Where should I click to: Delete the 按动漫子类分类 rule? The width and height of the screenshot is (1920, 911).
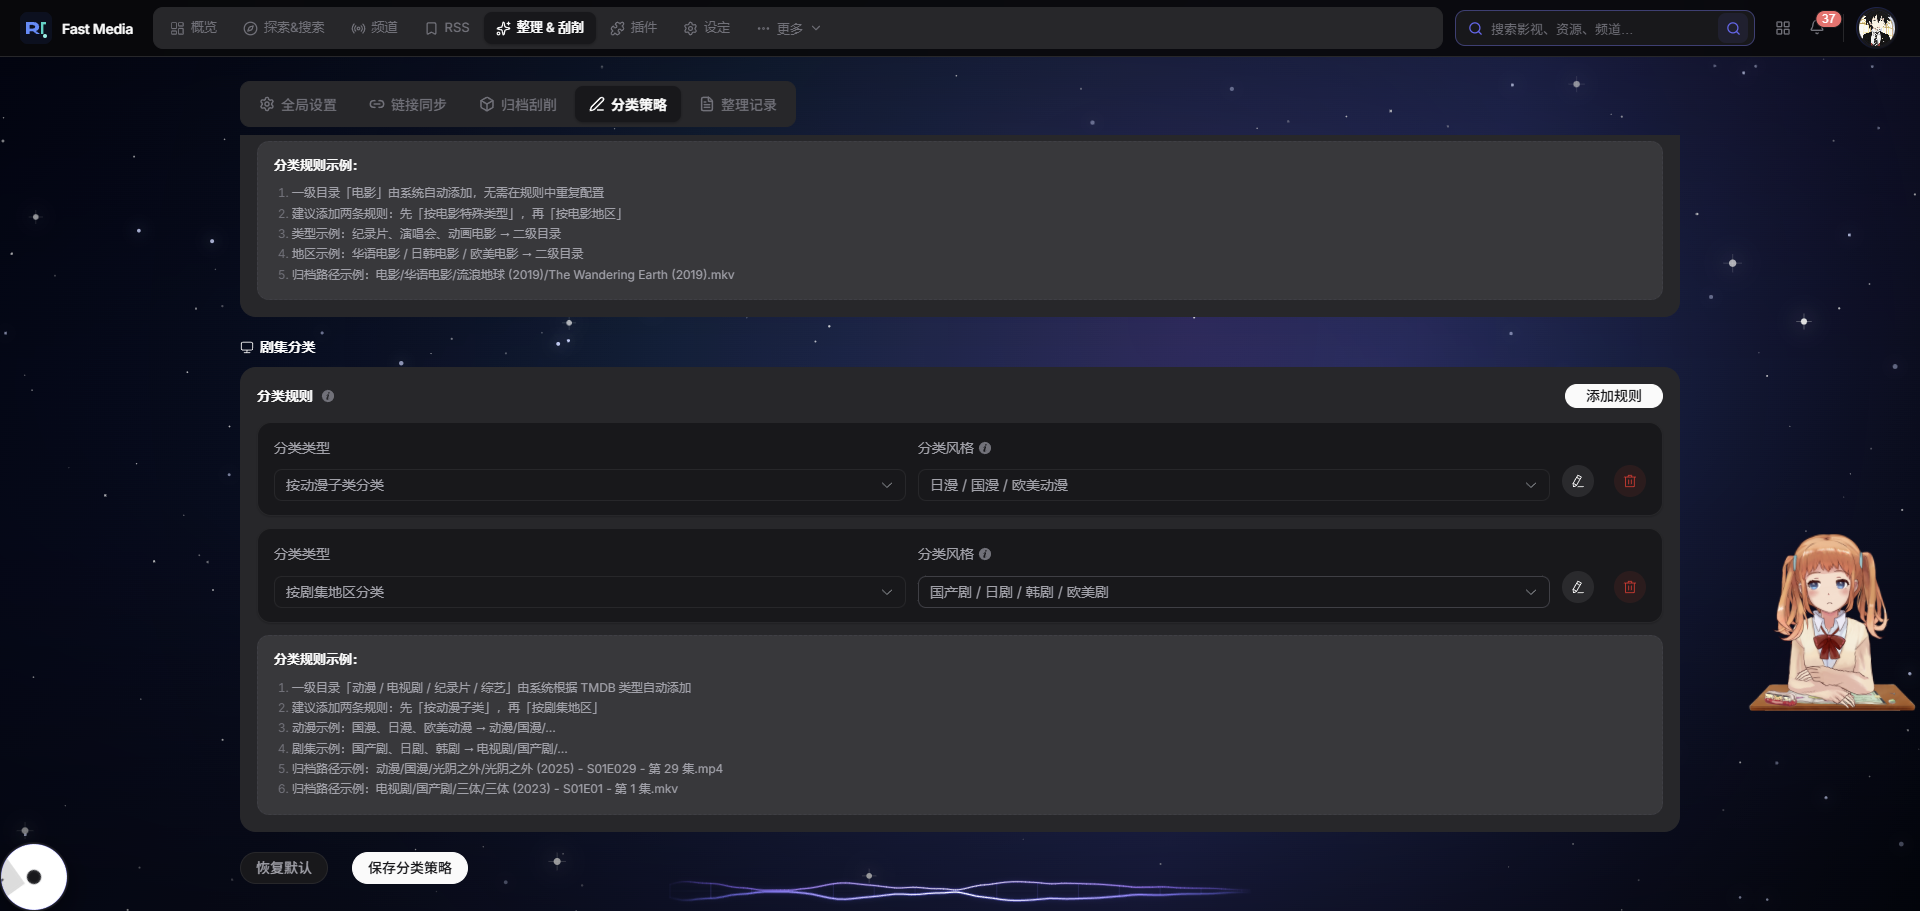pyautogui.click(x=1629, y=482)
